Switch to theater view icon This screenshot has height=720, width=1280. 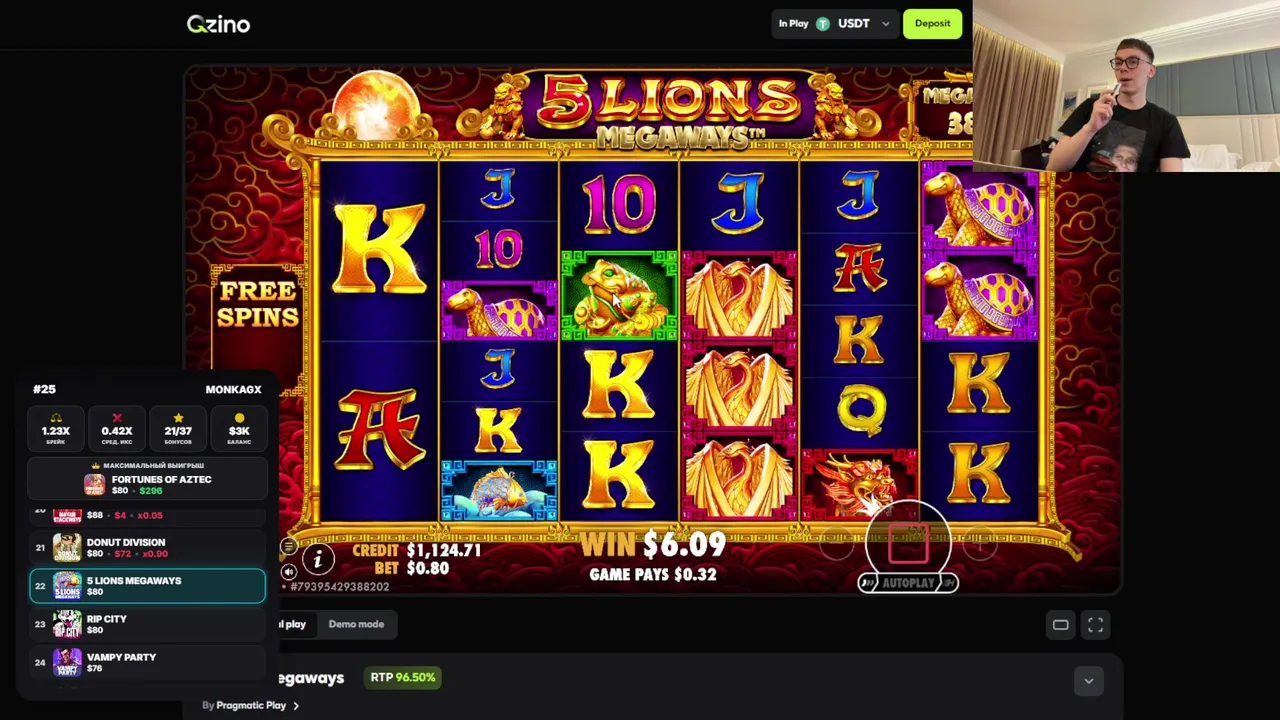click(x=1060, y=625)
